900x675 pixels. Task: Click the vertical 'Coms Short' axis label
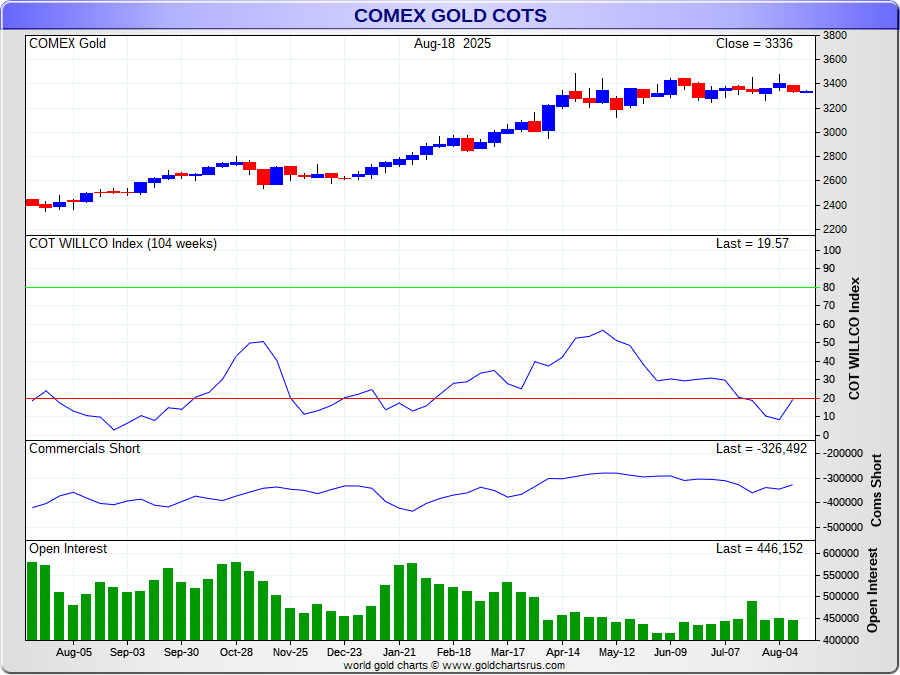876,491
